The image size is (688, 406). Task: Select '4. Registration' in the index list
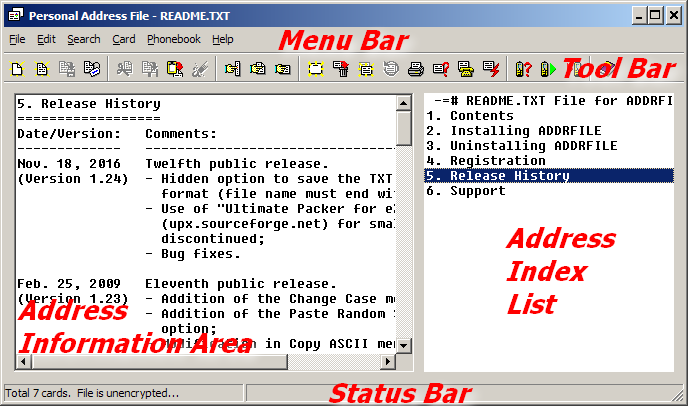(x=549, y=161)
